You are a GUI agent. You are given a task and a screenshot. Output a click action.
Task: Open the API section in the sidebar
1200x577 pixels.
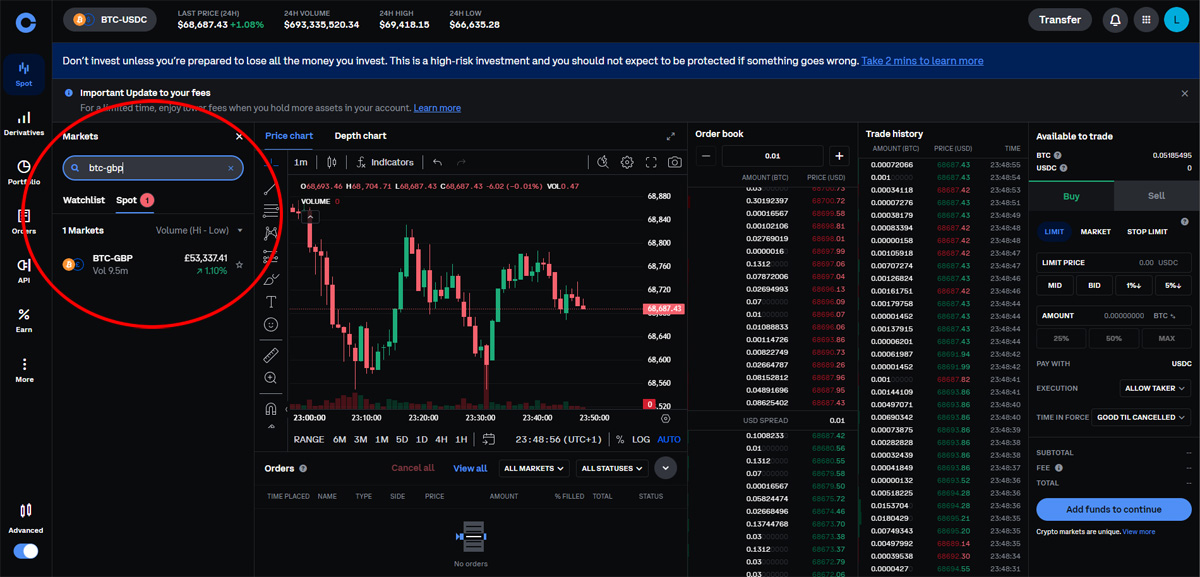pyautogui.click(x=24, y=270)
